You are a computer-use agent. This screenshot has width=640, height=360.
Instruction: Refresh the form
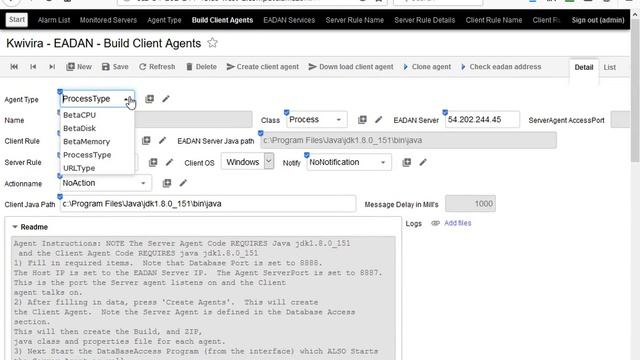pos(157,67)
